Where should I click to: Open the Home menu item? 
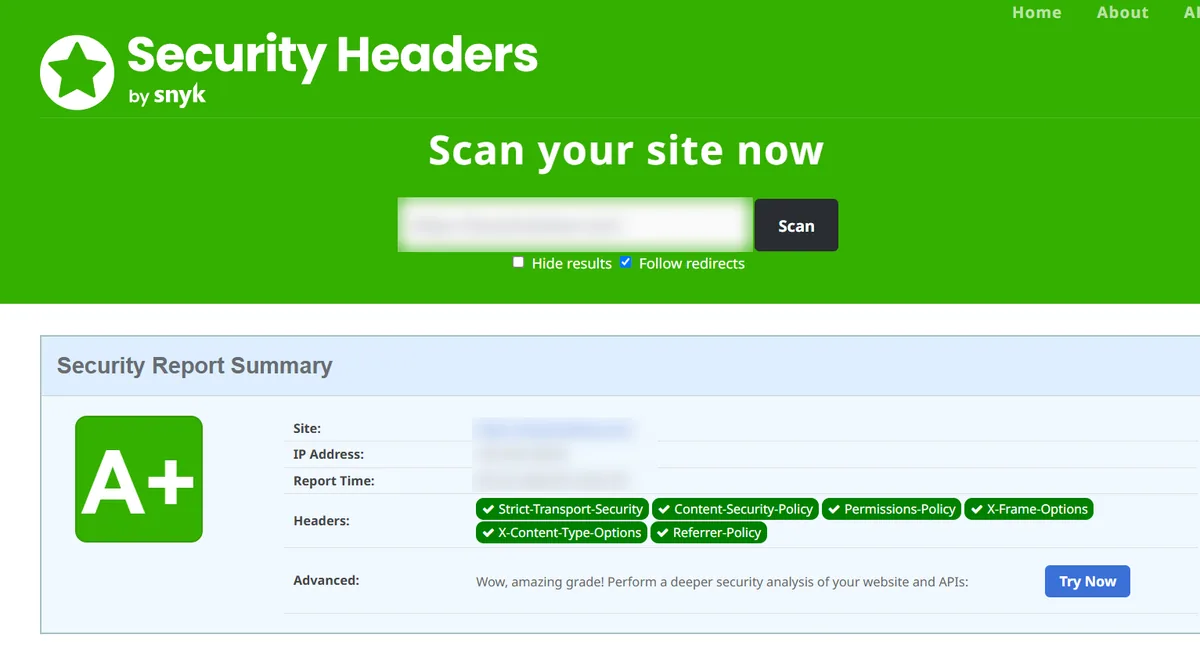(x=1037, y=13)
